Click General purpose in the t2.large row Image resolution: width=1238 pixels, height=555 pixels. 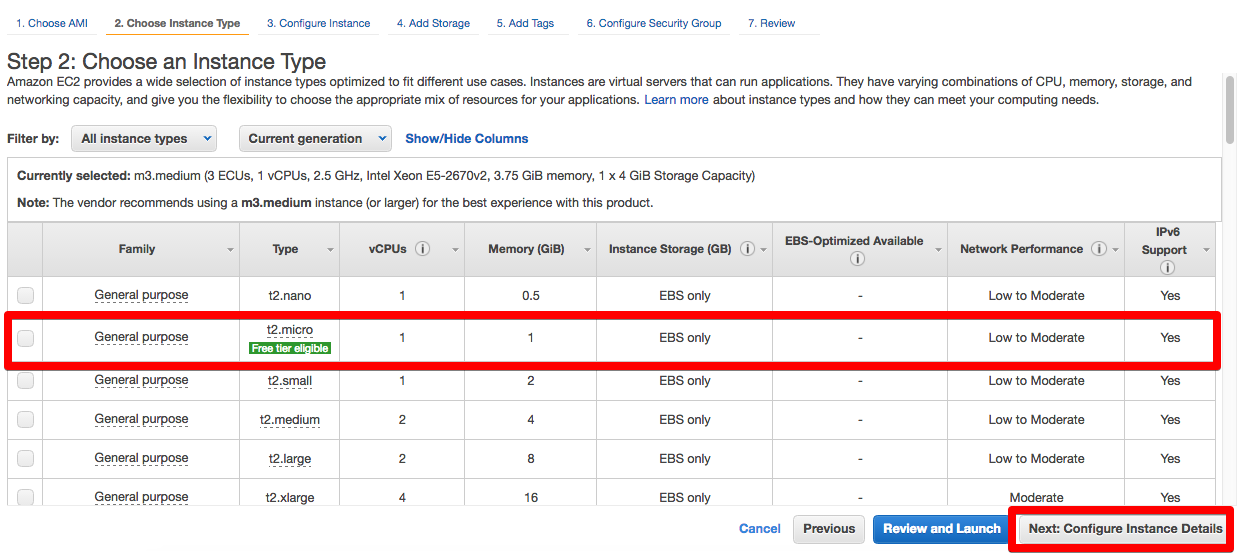[141, 458]
